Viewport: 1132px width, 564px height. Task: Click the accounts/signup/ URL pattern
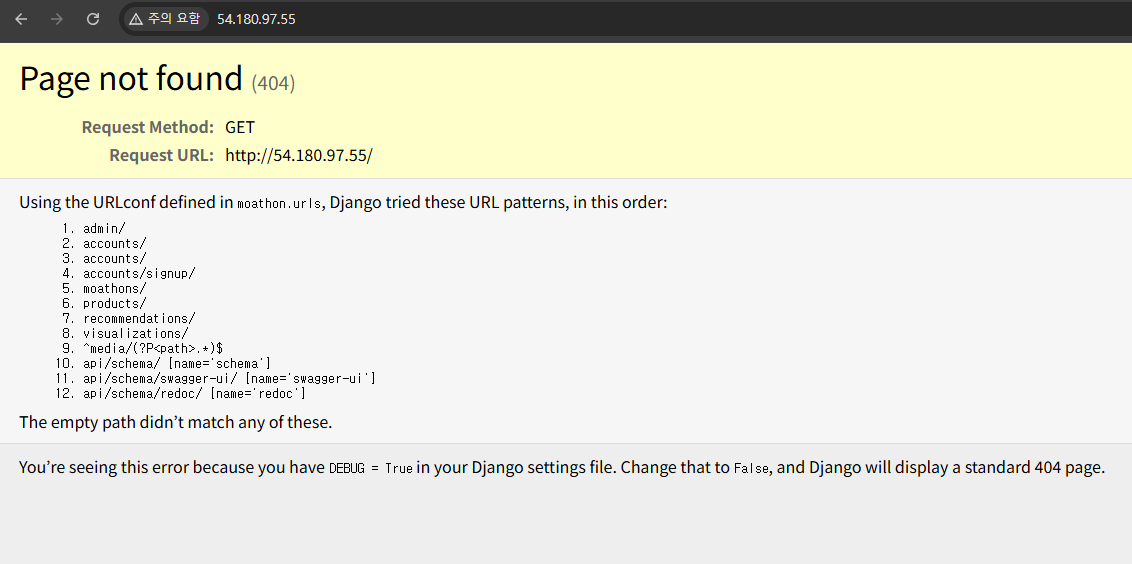pyautogui.click(x=139, y=273)
